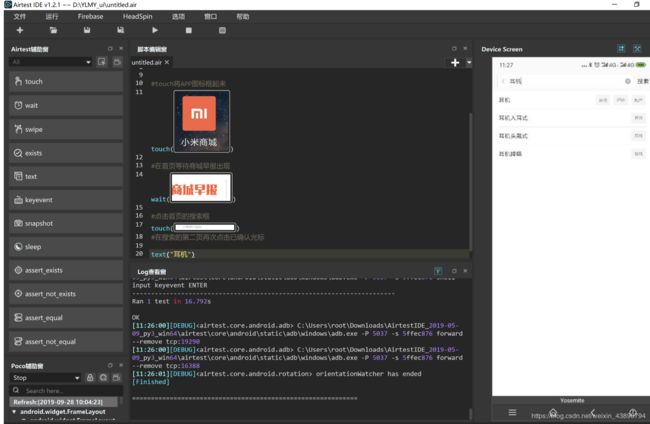Select the wait command
The image size is (650, 424).
[66, 105]
